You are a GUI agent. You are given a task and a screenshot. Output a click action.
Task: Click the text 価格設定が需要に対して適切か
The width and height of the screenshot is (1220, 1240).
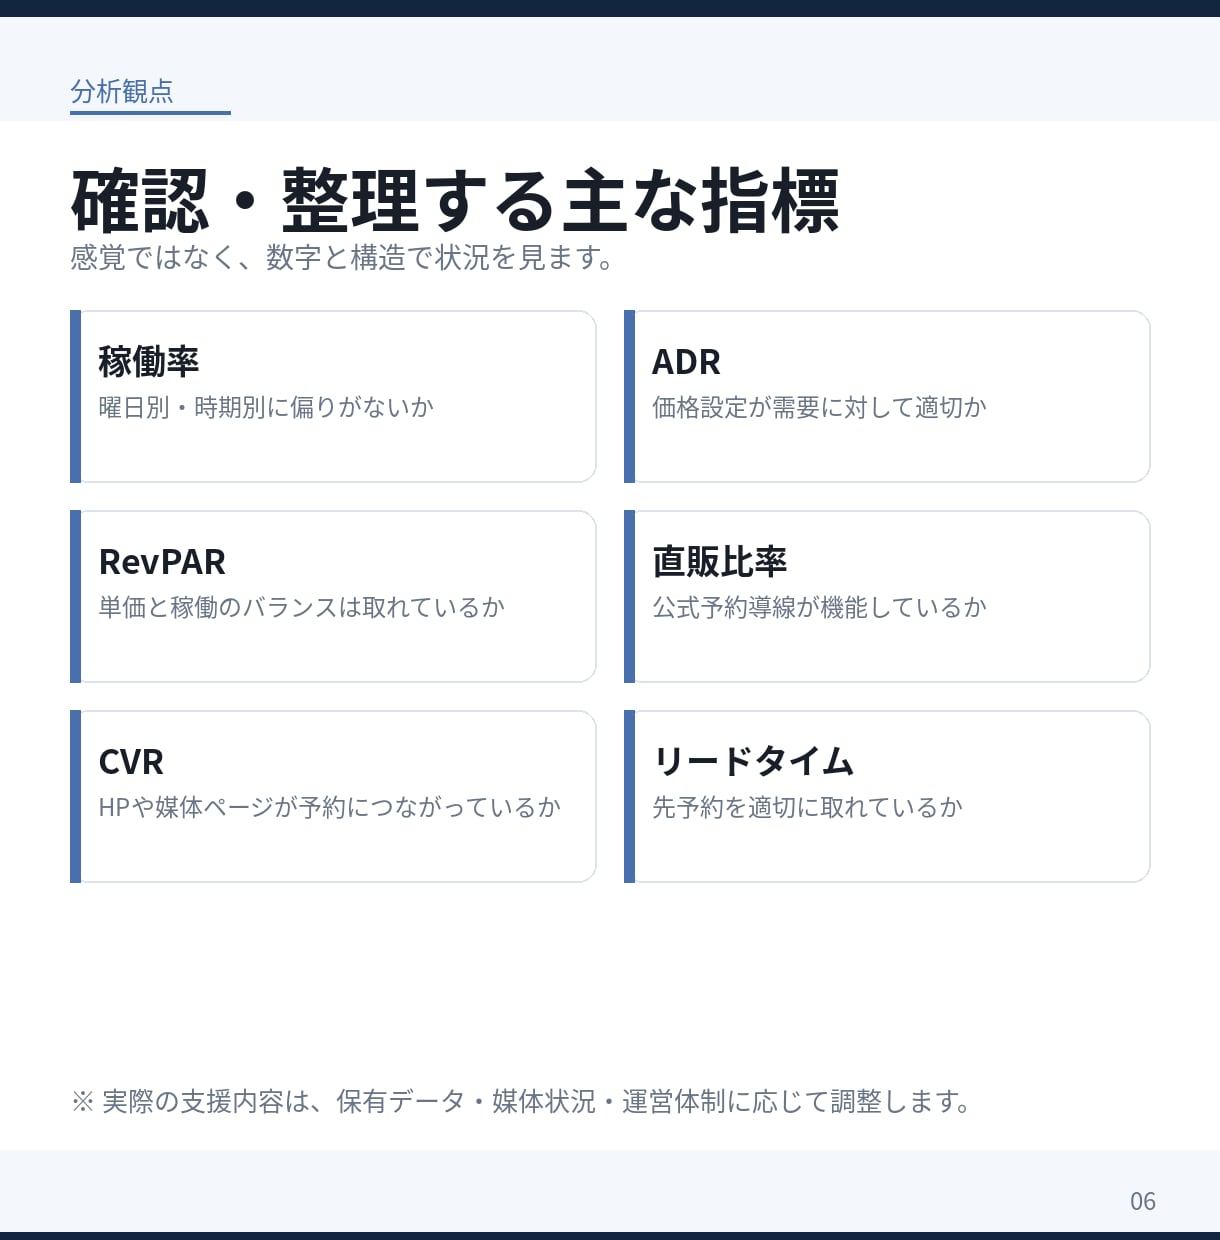tap(819, 407)
